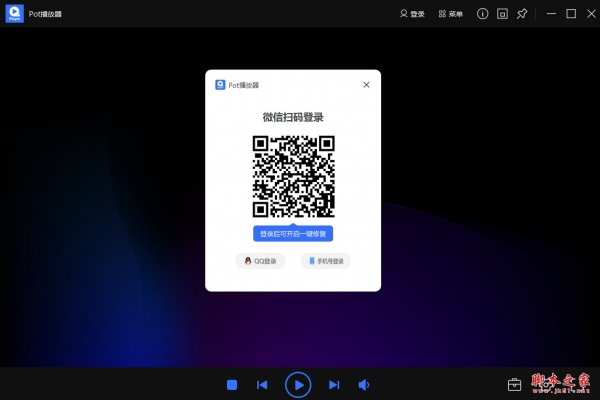Mute the volume speaker icon
Image resolution: width=600 pixels, height=400 pixels.
click(364, 384)
